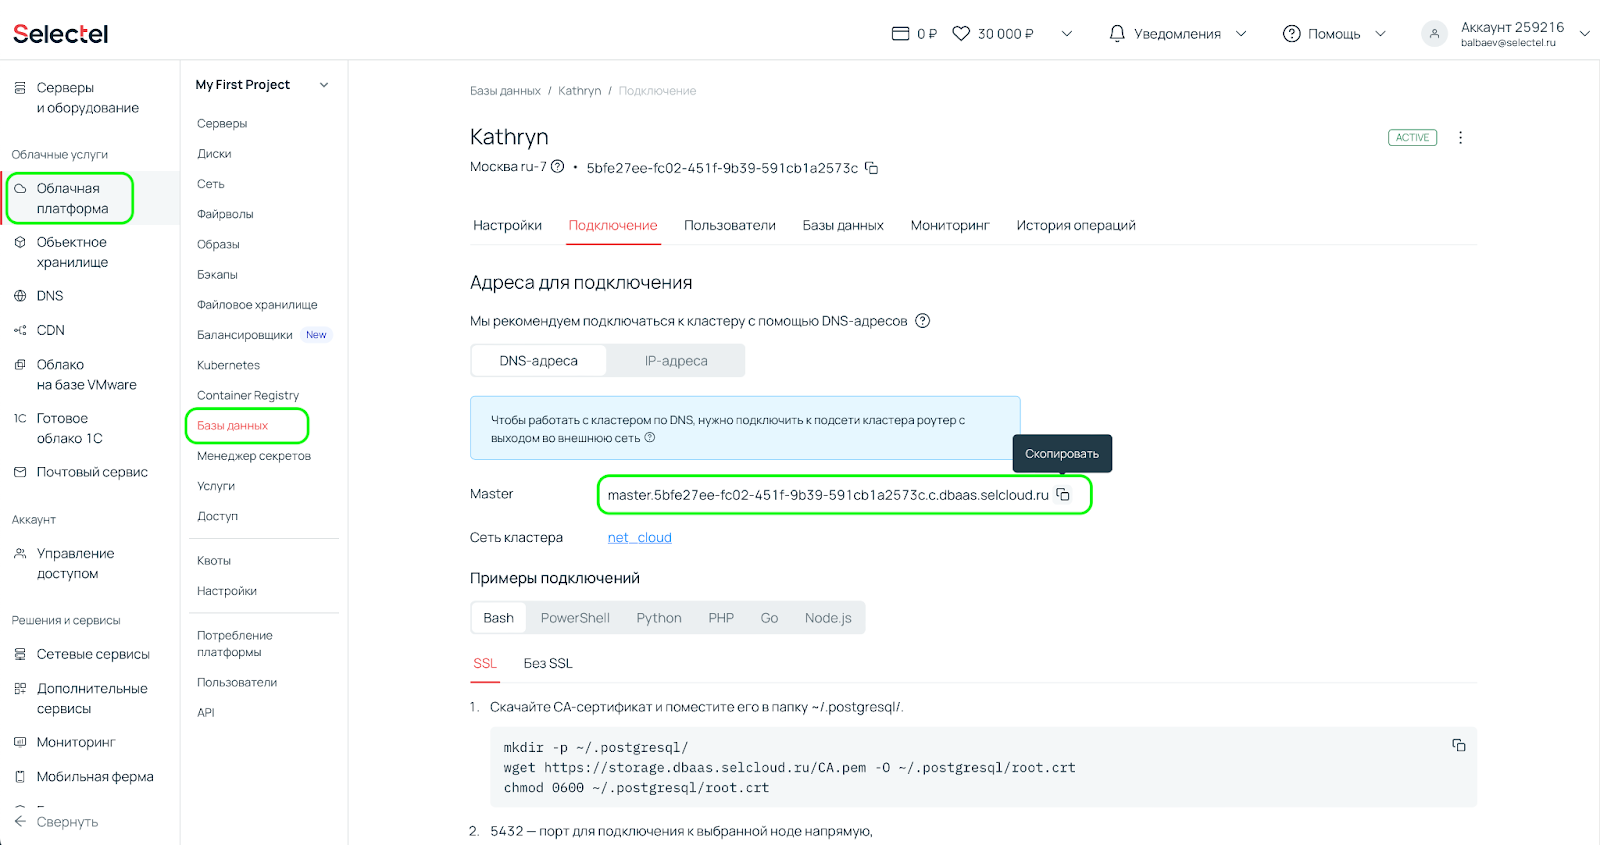The height and width of the screenshot is (845, 1600).
Task: Click the help question-mark icon
Action: 1291,34
